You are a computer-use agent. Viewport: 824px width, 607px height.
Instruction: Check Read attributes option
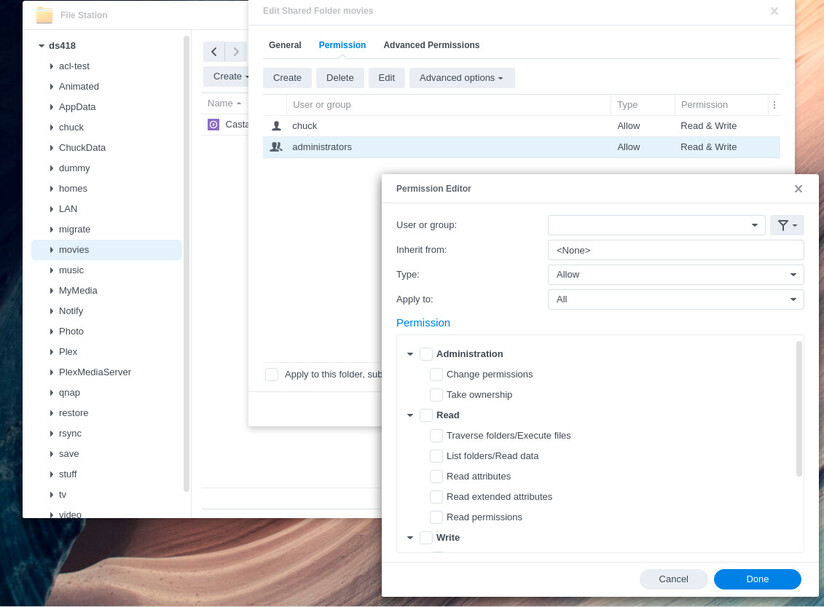436,477
